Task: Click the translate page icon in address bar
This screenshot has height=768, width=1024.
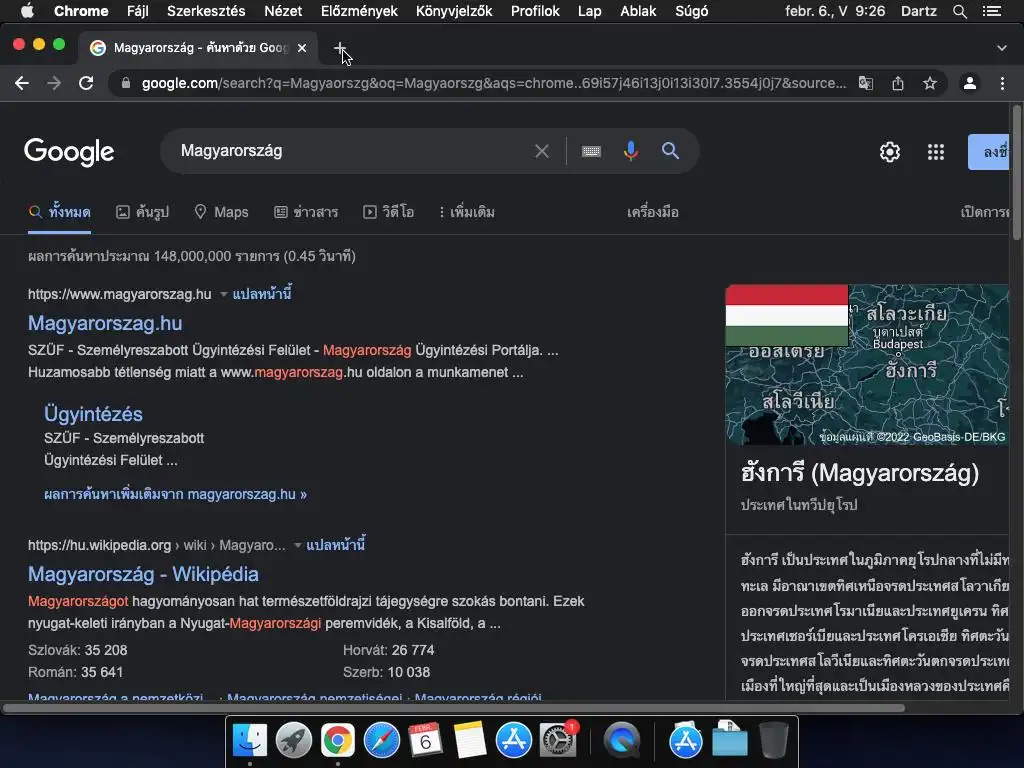Action: (865, 83)
